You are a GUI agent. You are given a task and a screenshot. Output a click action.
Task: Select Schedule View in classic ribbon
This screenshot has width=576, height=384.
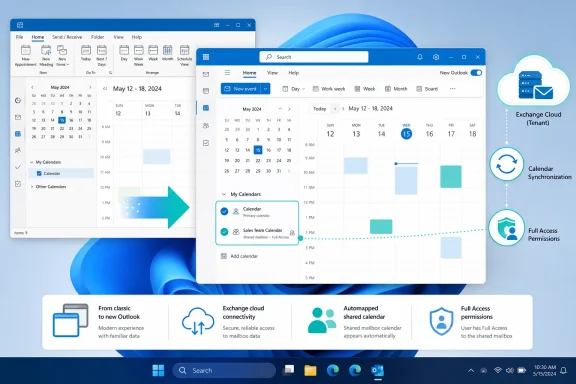pos(184,56)
